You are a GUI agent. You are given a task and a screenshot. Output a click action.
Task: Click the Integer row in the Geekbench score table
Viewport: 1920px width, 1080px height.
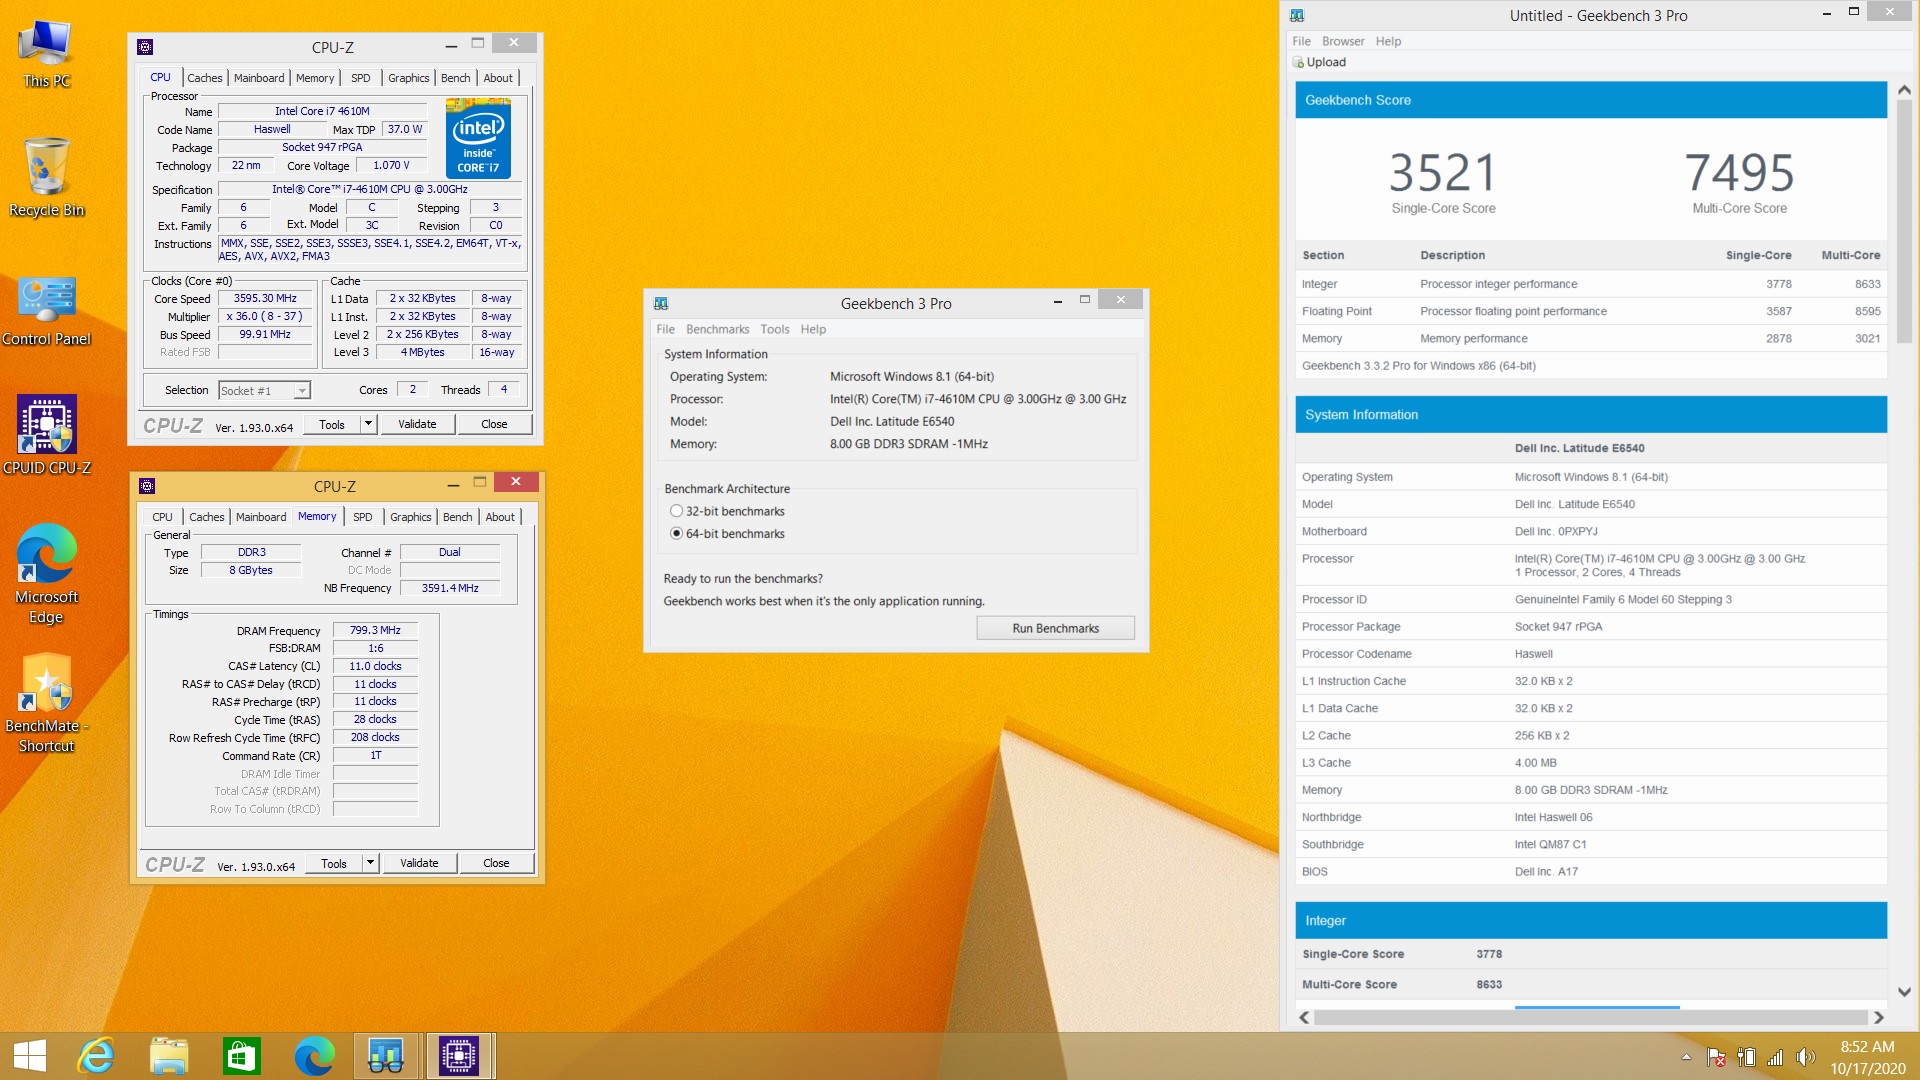[1591, 284]
